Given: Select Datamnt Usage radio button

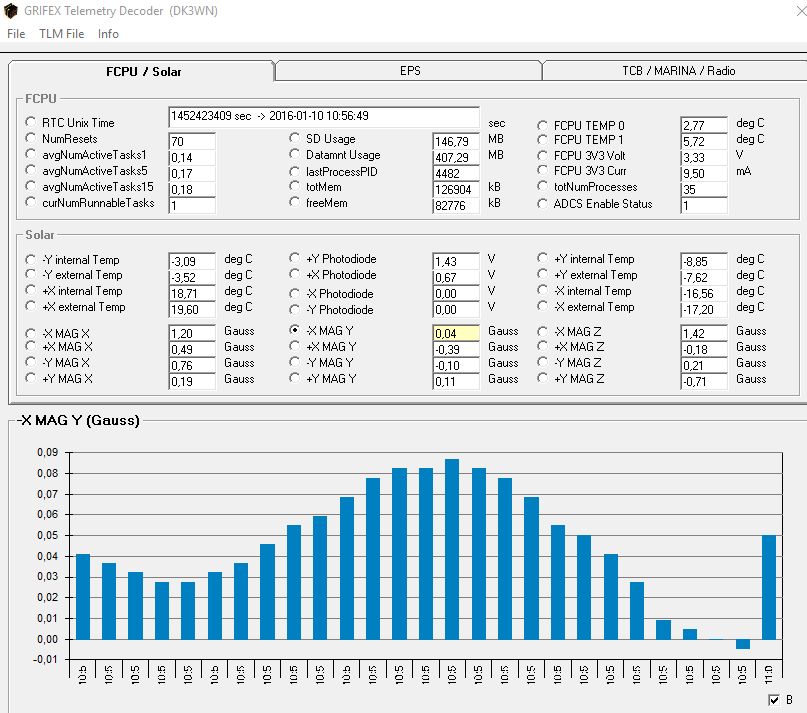Looking at the screenshot, I should [x=294, y=154].
